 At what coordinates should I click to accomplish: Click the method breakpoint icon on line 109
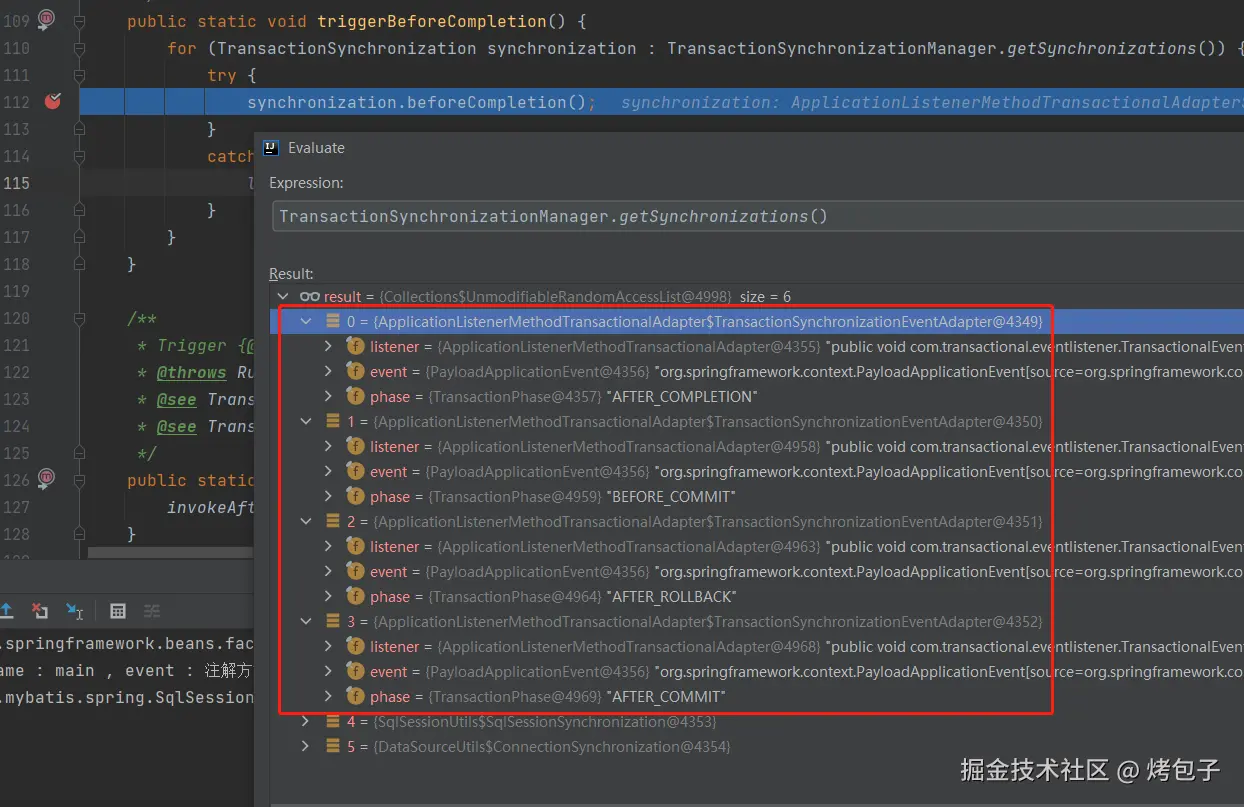click(46, 18)
